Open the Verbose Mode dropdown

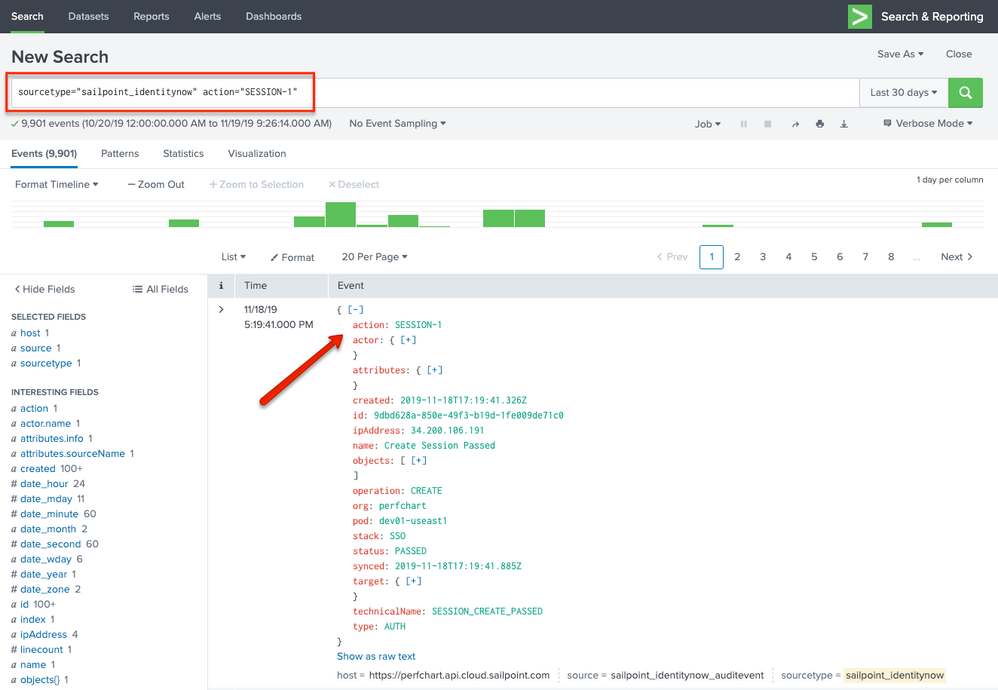tap(928, 124)
